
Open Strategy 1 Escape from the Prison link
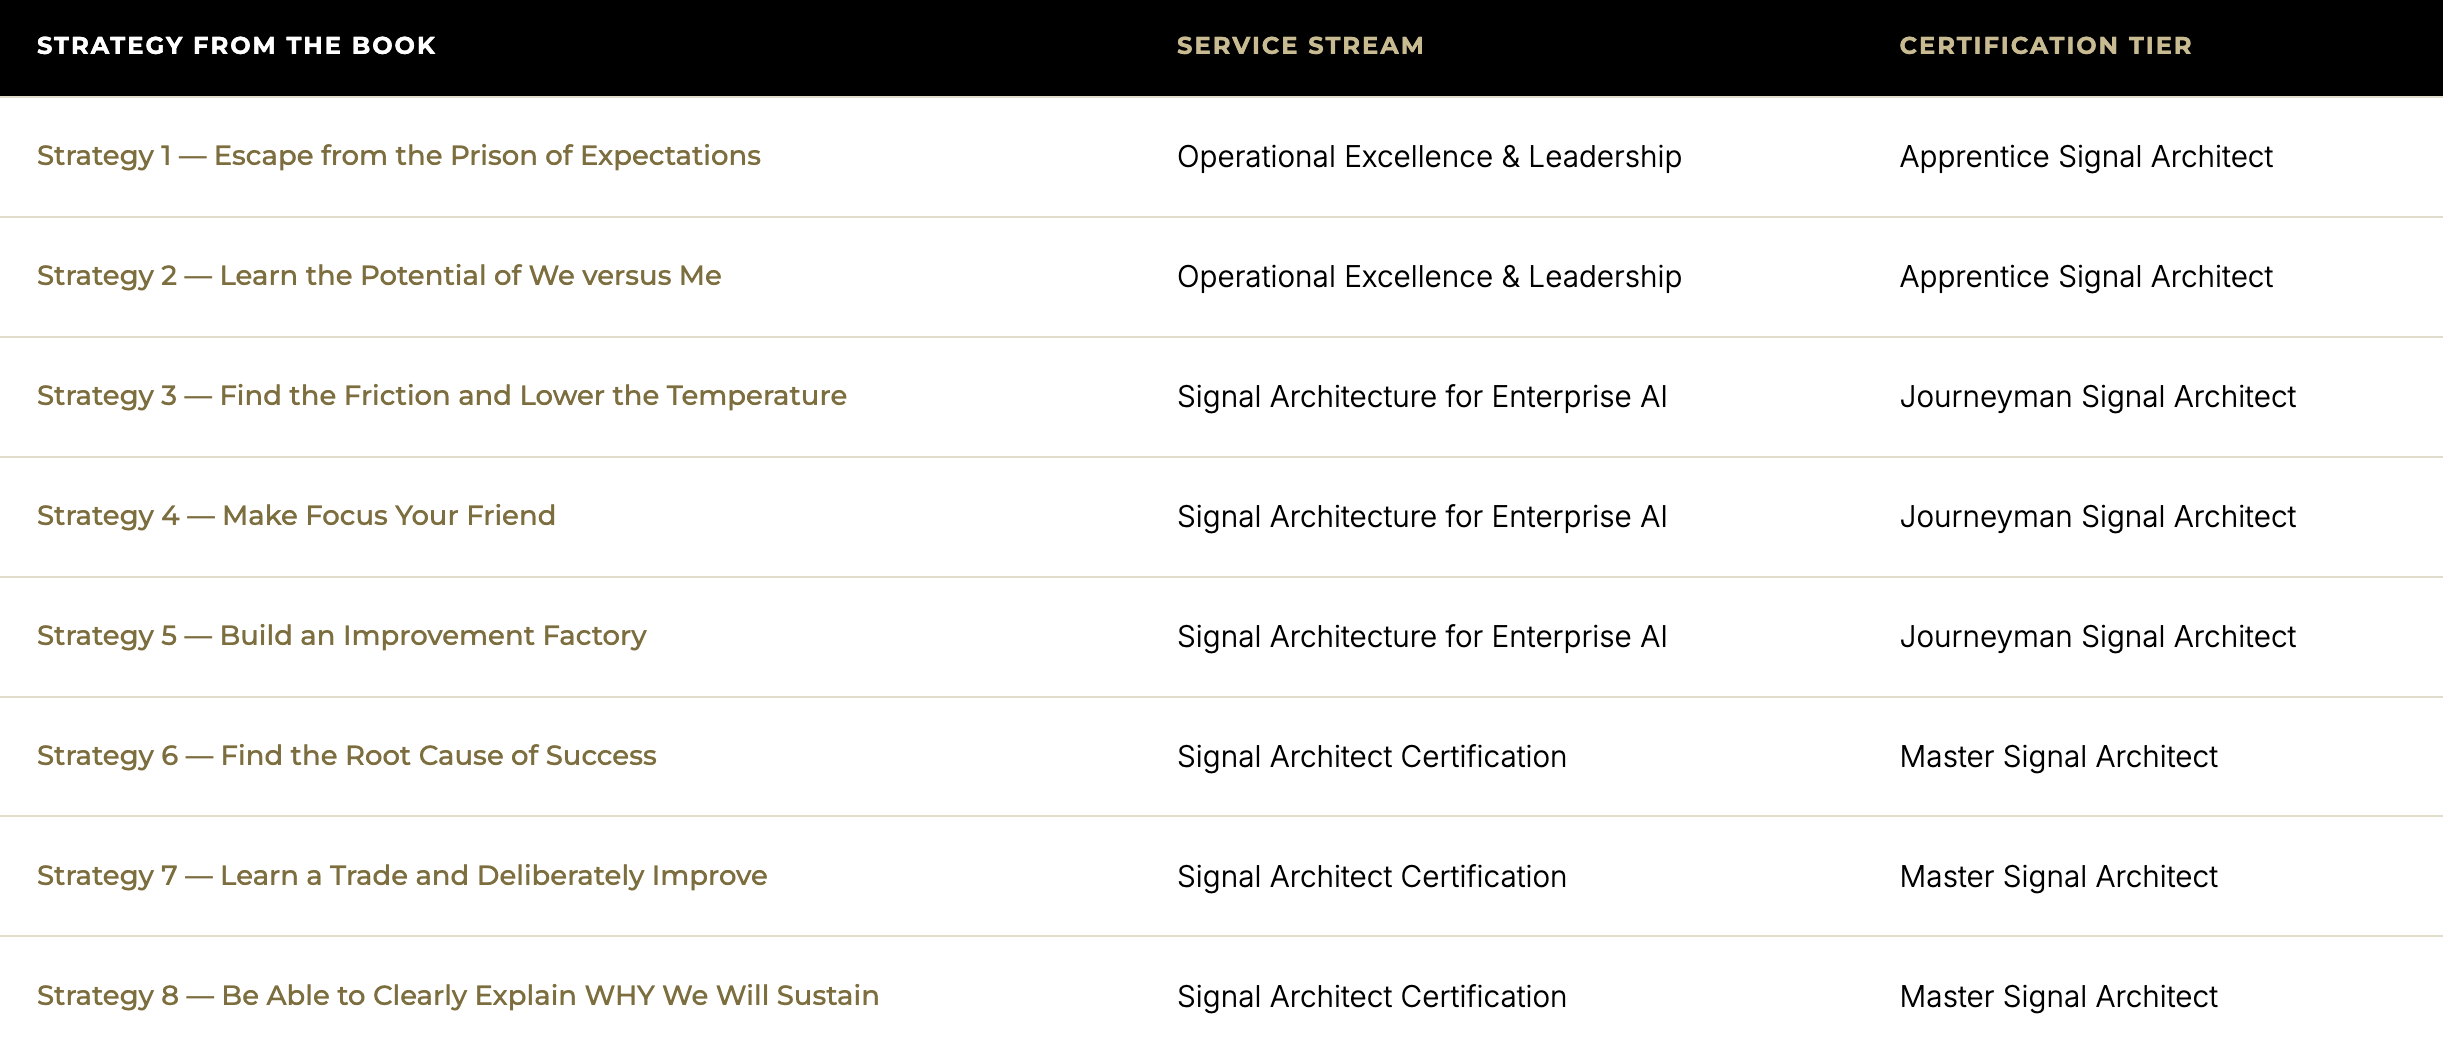(x=398, y=156)
